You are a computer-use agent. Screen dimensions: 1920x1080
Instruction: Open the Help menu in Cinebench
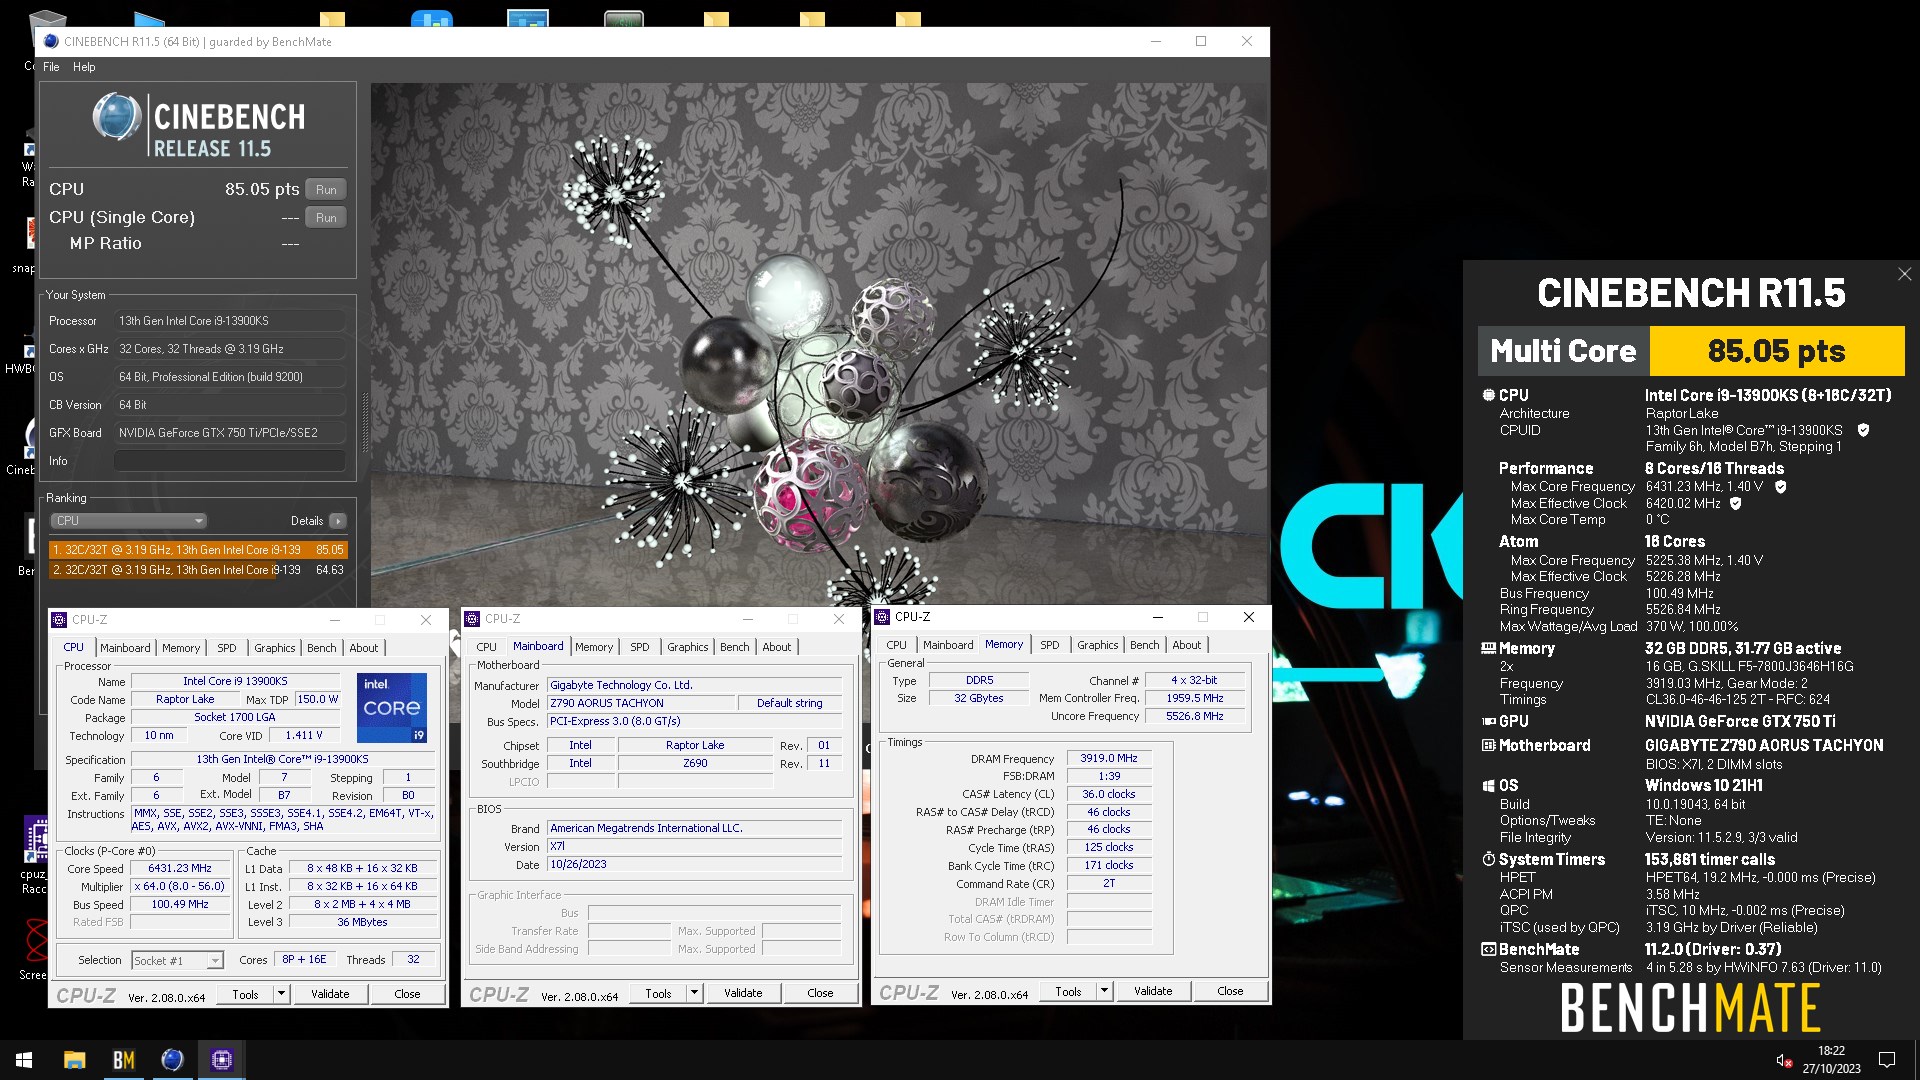click(x=84, y=67)
